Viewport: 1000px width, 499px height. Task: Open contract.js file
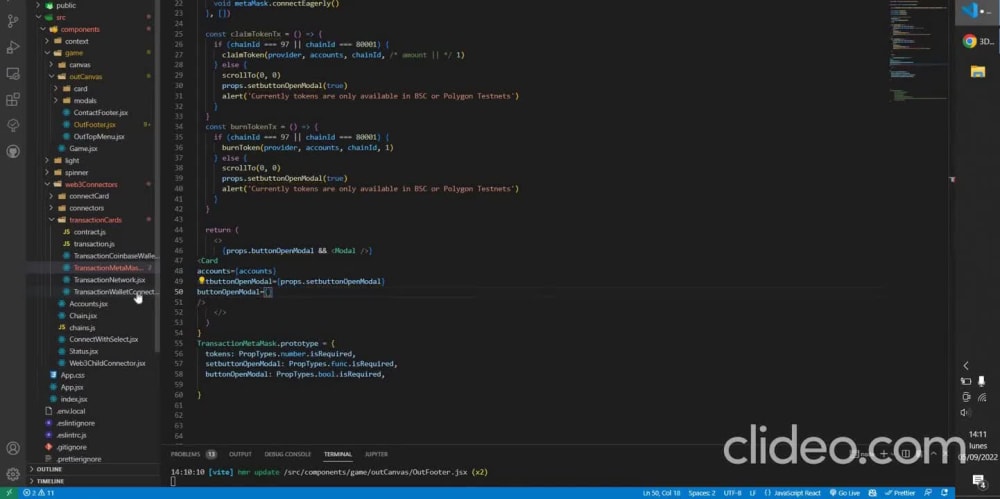(89, 232)
